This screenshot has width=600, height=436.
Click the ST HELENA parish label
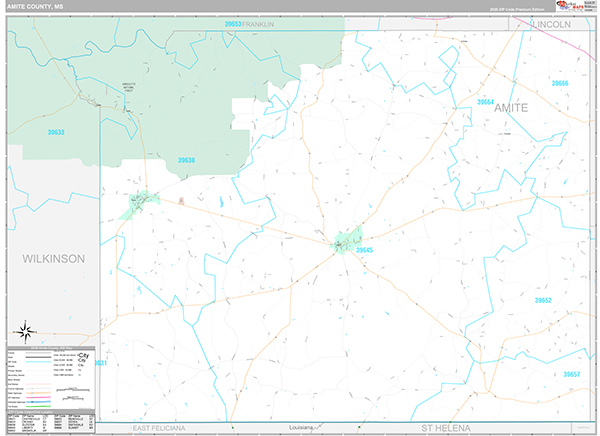pyautogui.click(x=445, y=428)
